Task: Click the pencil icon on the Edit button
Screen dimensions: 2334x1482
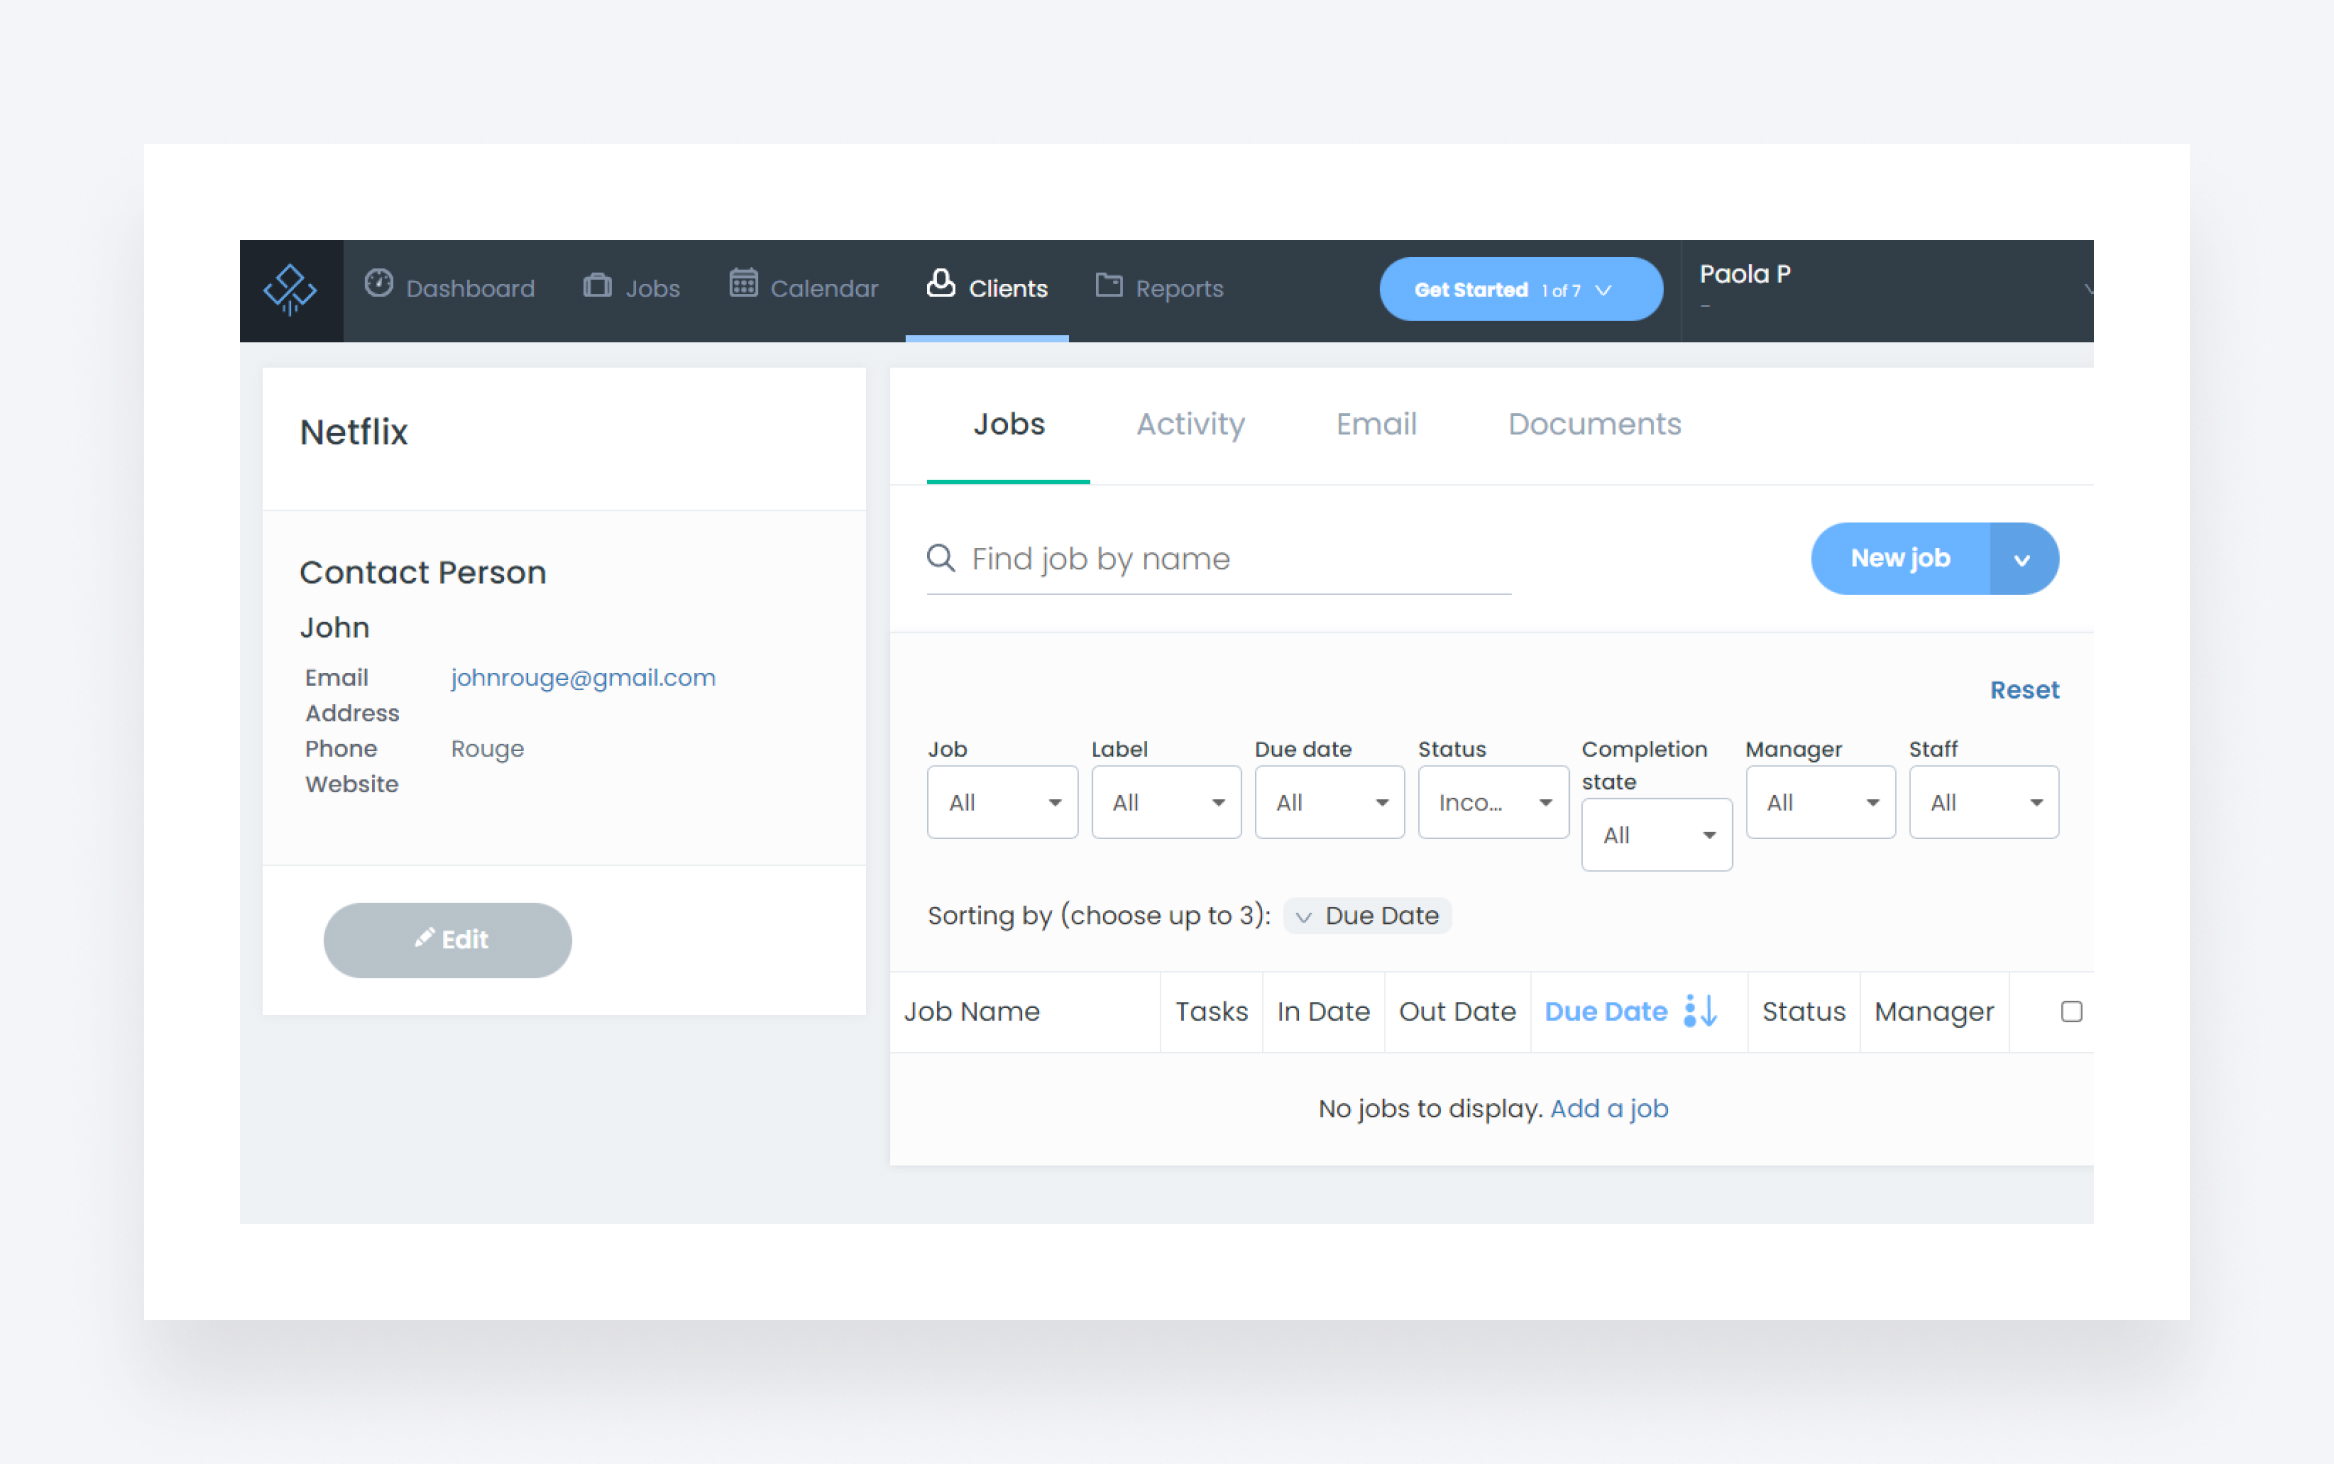Action: pyautogui.click(x=424, y=938)
